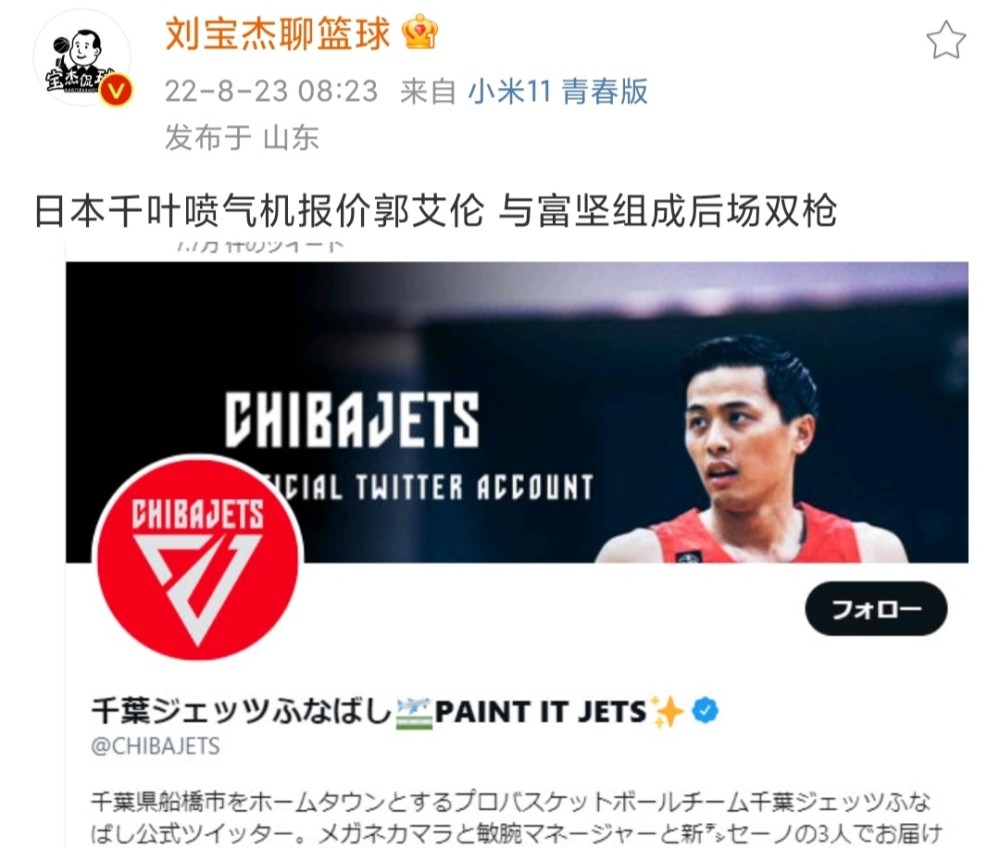The image size is (1000, 848).
Task: Click the crown membership icon
Action: click(x=420, y=32)
